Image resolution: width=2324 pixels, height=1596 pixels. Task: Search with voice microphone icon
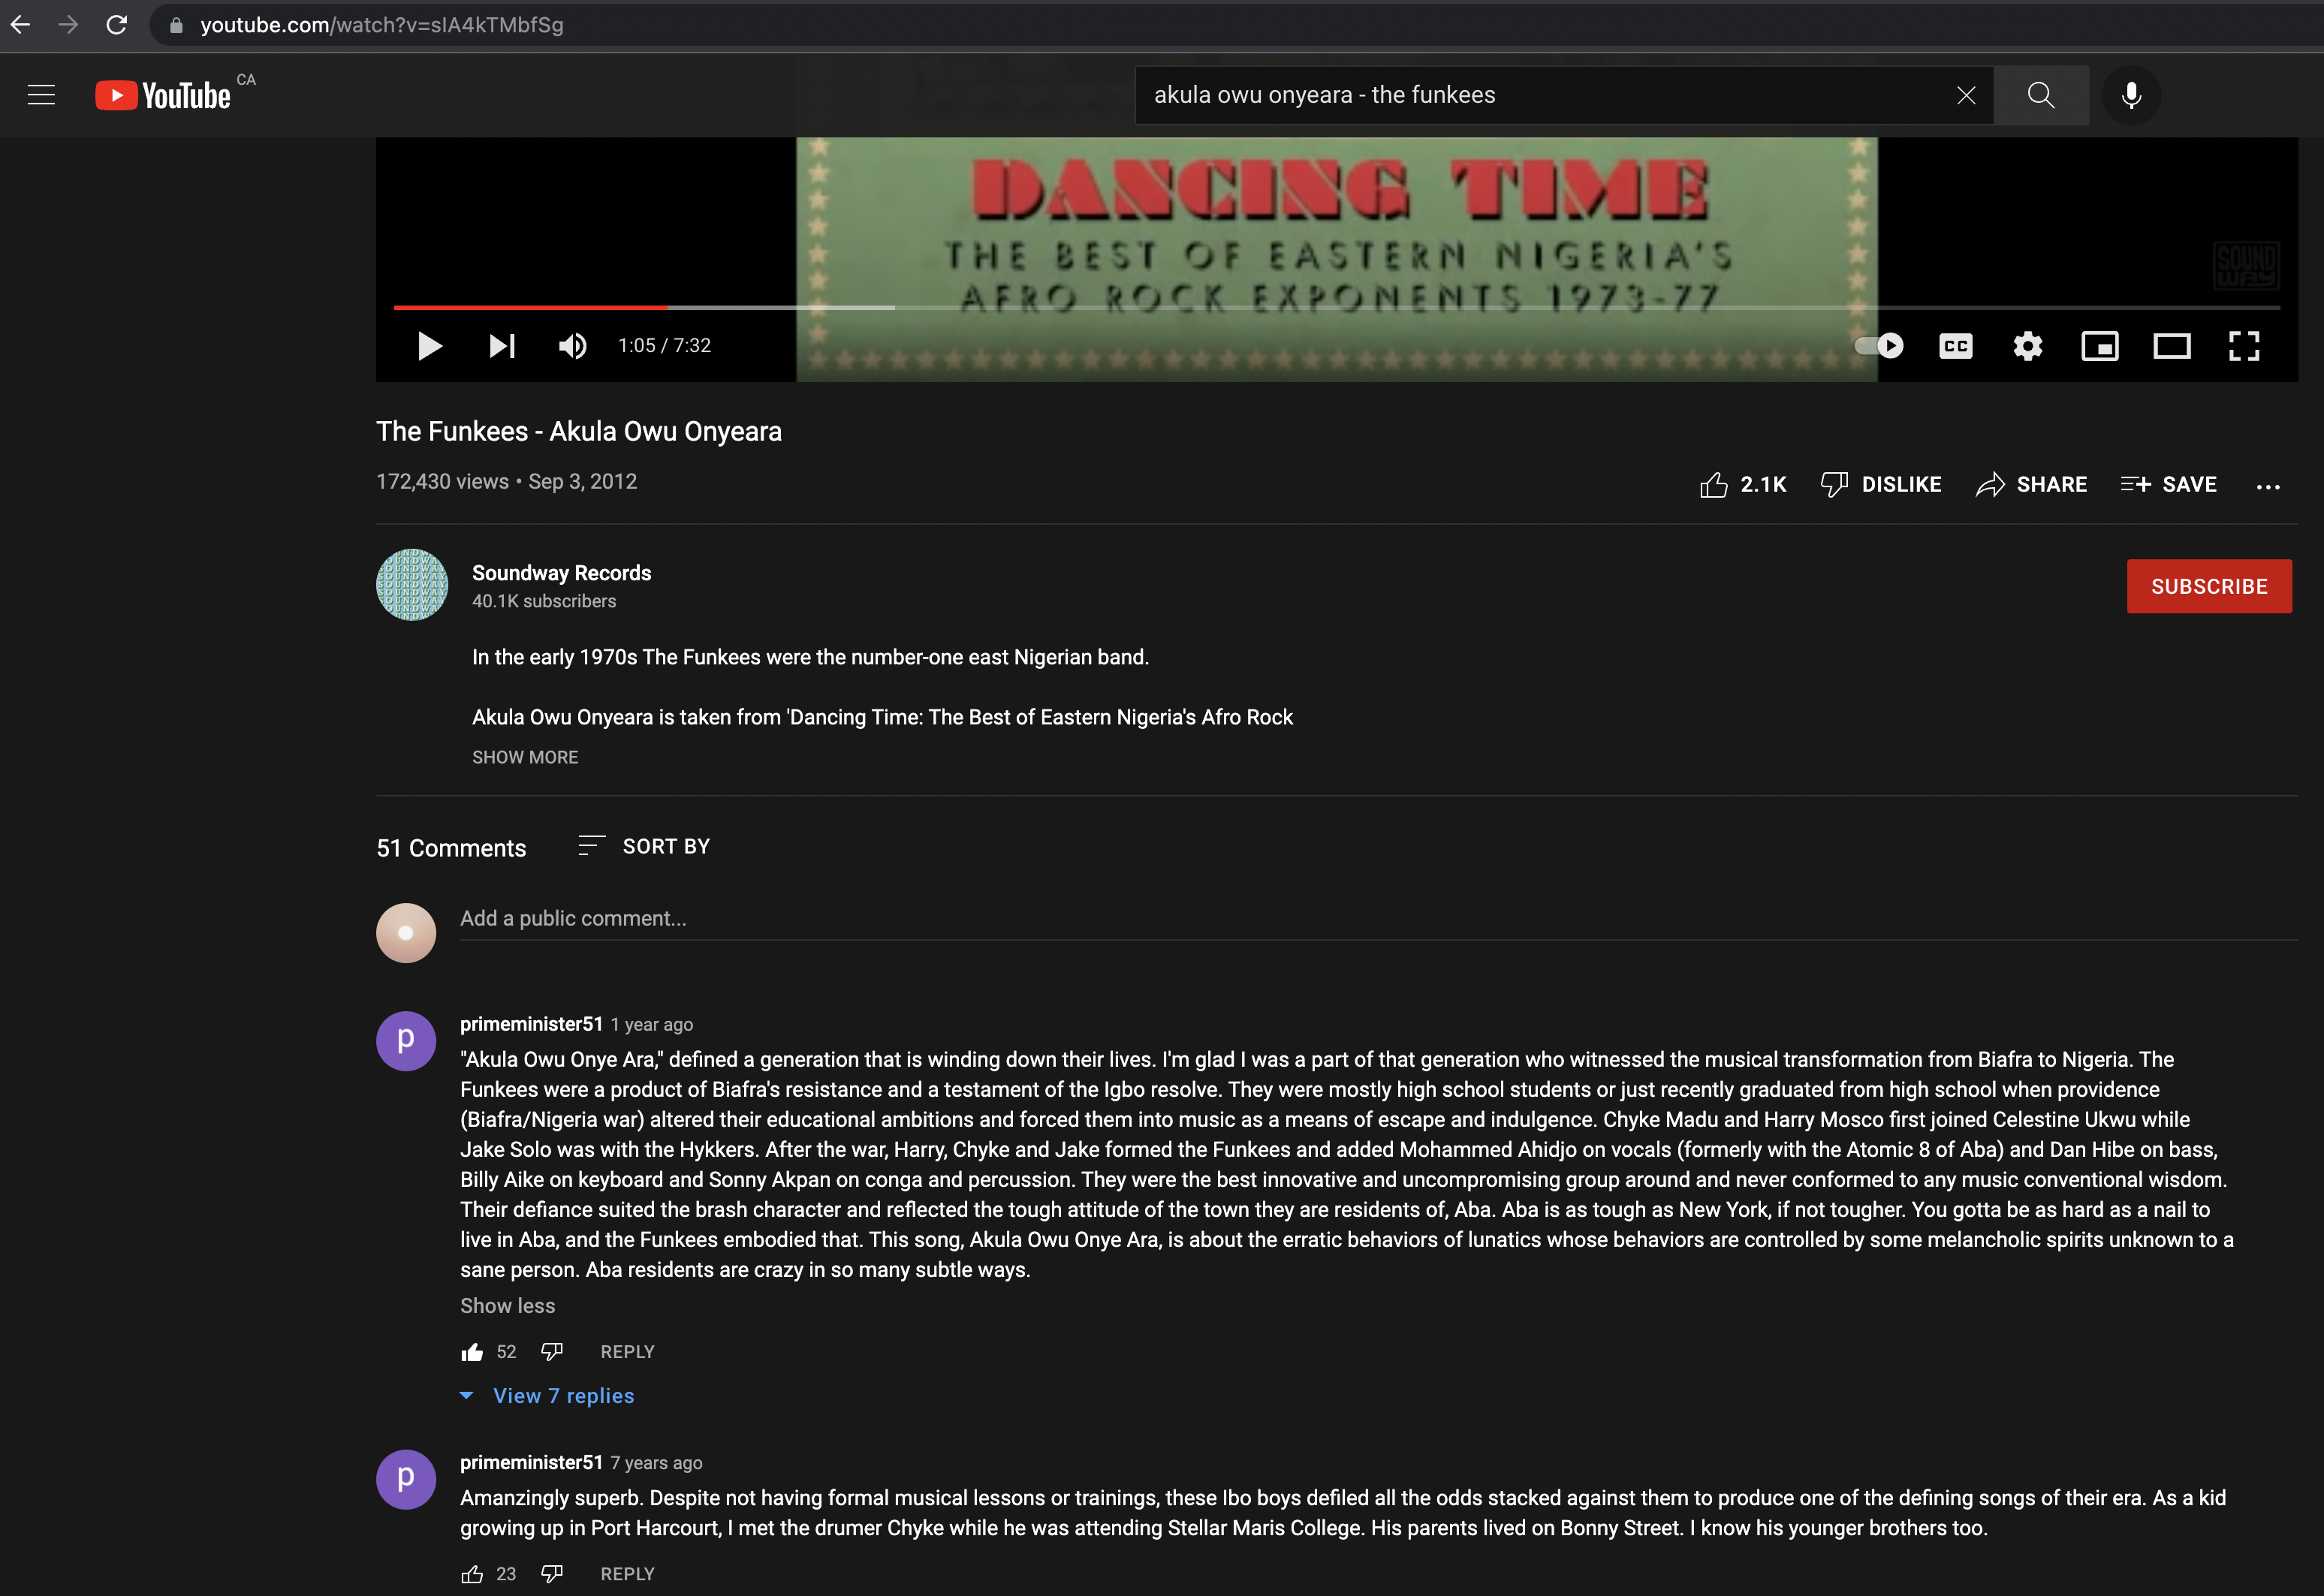tap(2131, 95)
